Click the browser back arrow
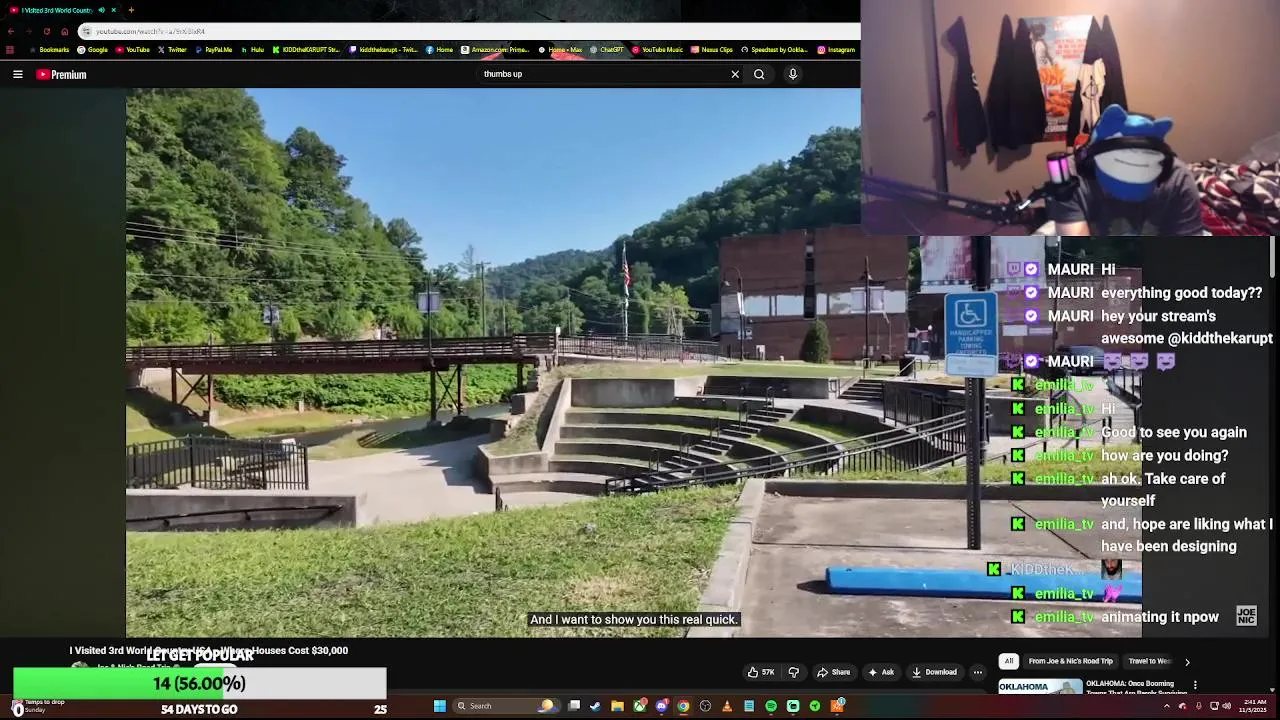Screen dimensions: 1280x720 point(10,31)
